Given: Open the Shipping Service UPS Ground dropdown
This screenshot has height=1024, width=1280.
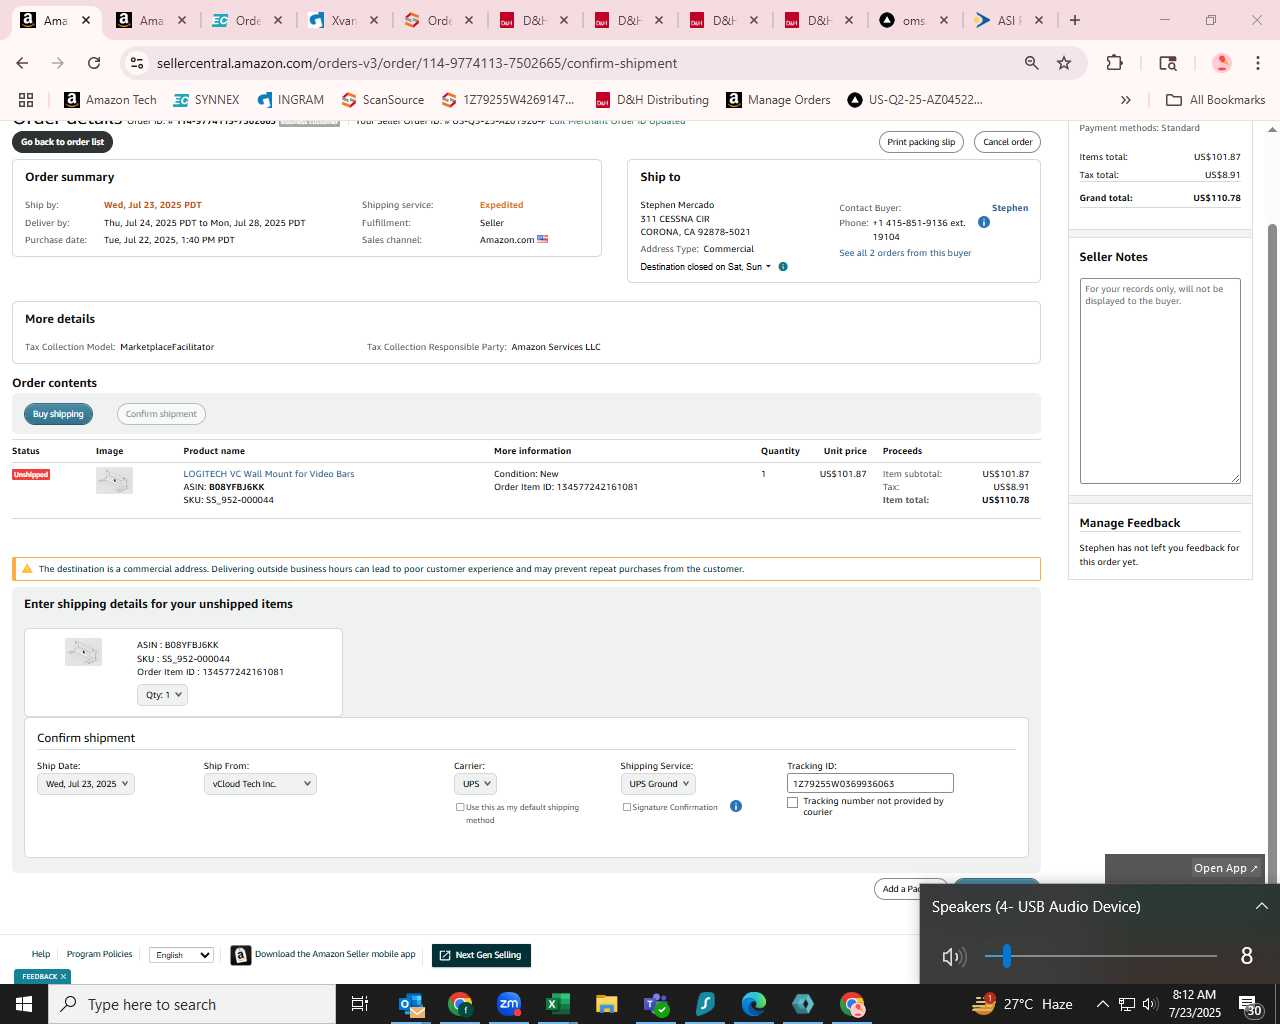Looking at the screenshot, I should [658, 784].
